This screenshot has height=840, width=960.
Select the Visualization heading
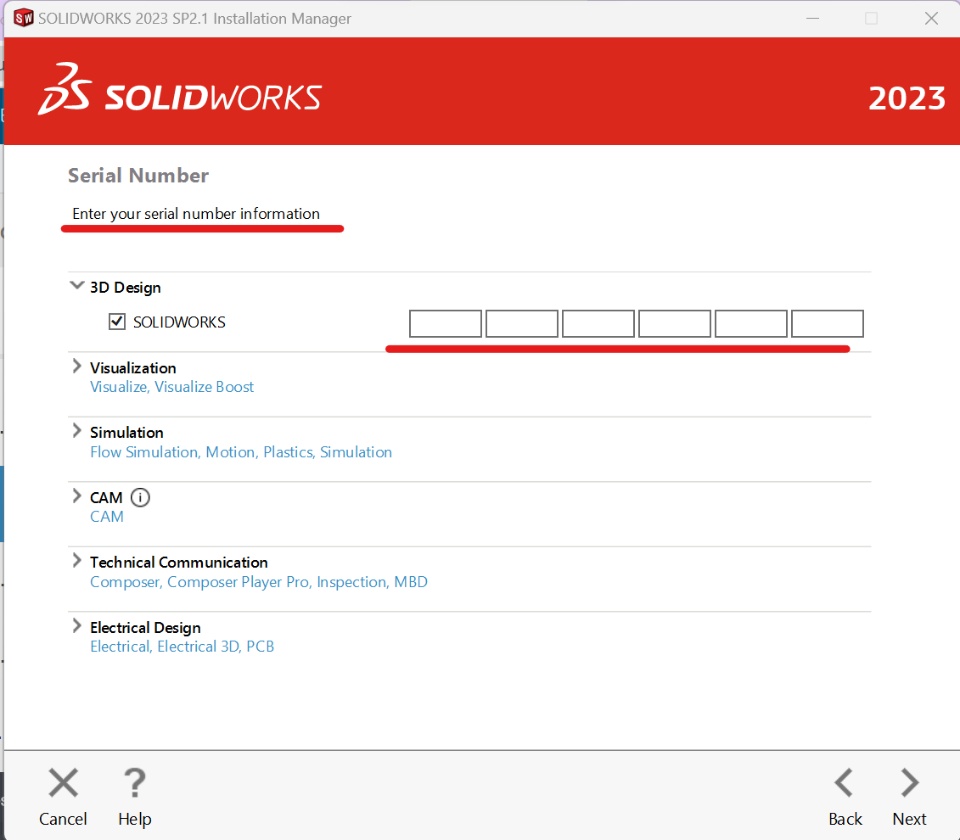[133, 368]
